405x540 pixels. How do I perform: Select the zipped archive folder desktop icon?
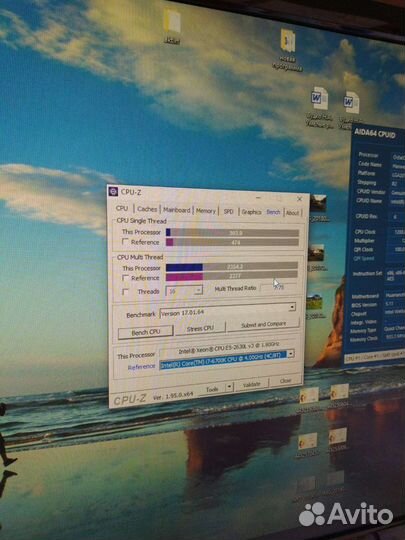(288, 41)
